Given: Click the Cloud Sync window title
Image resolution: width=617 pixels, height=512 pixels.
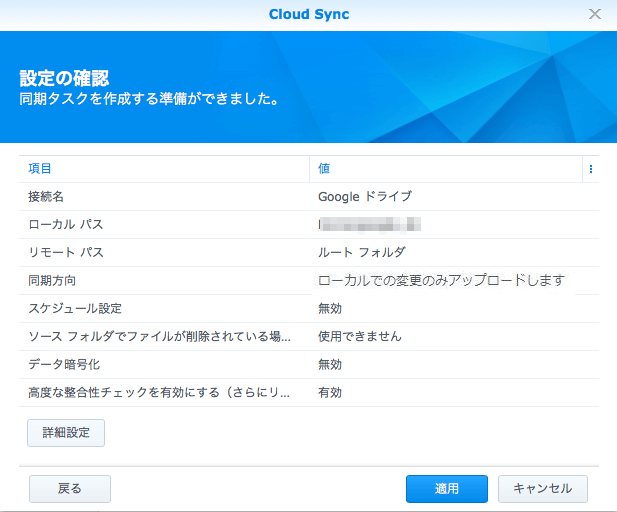Looking at the screenshot, I should 309,14.
